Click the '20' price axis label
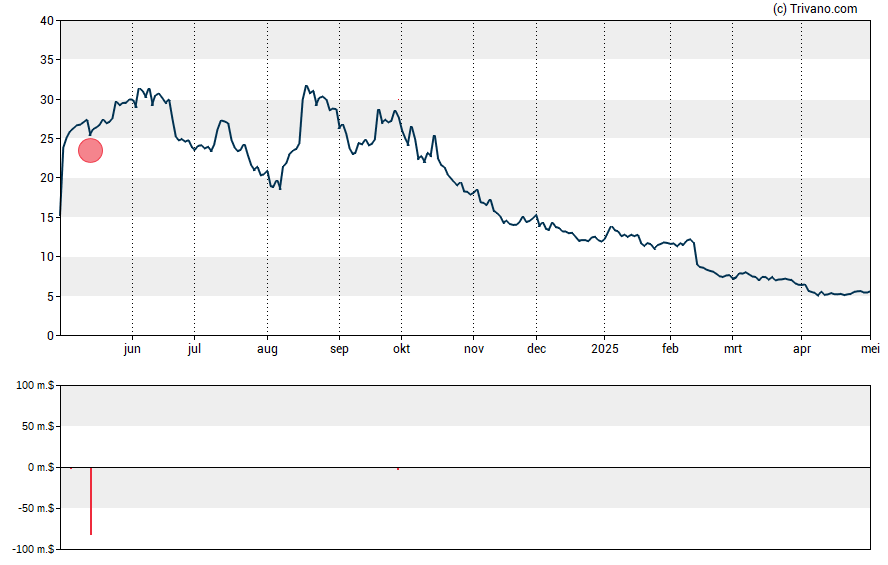This screenshot has width=888, height=565. click(47, 178)
